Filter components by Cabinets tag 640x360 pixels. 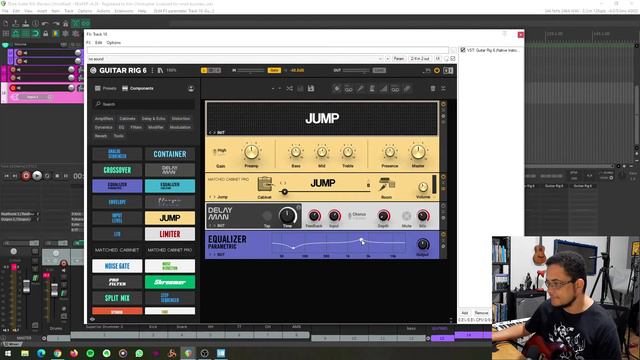[x=127, y=118]
